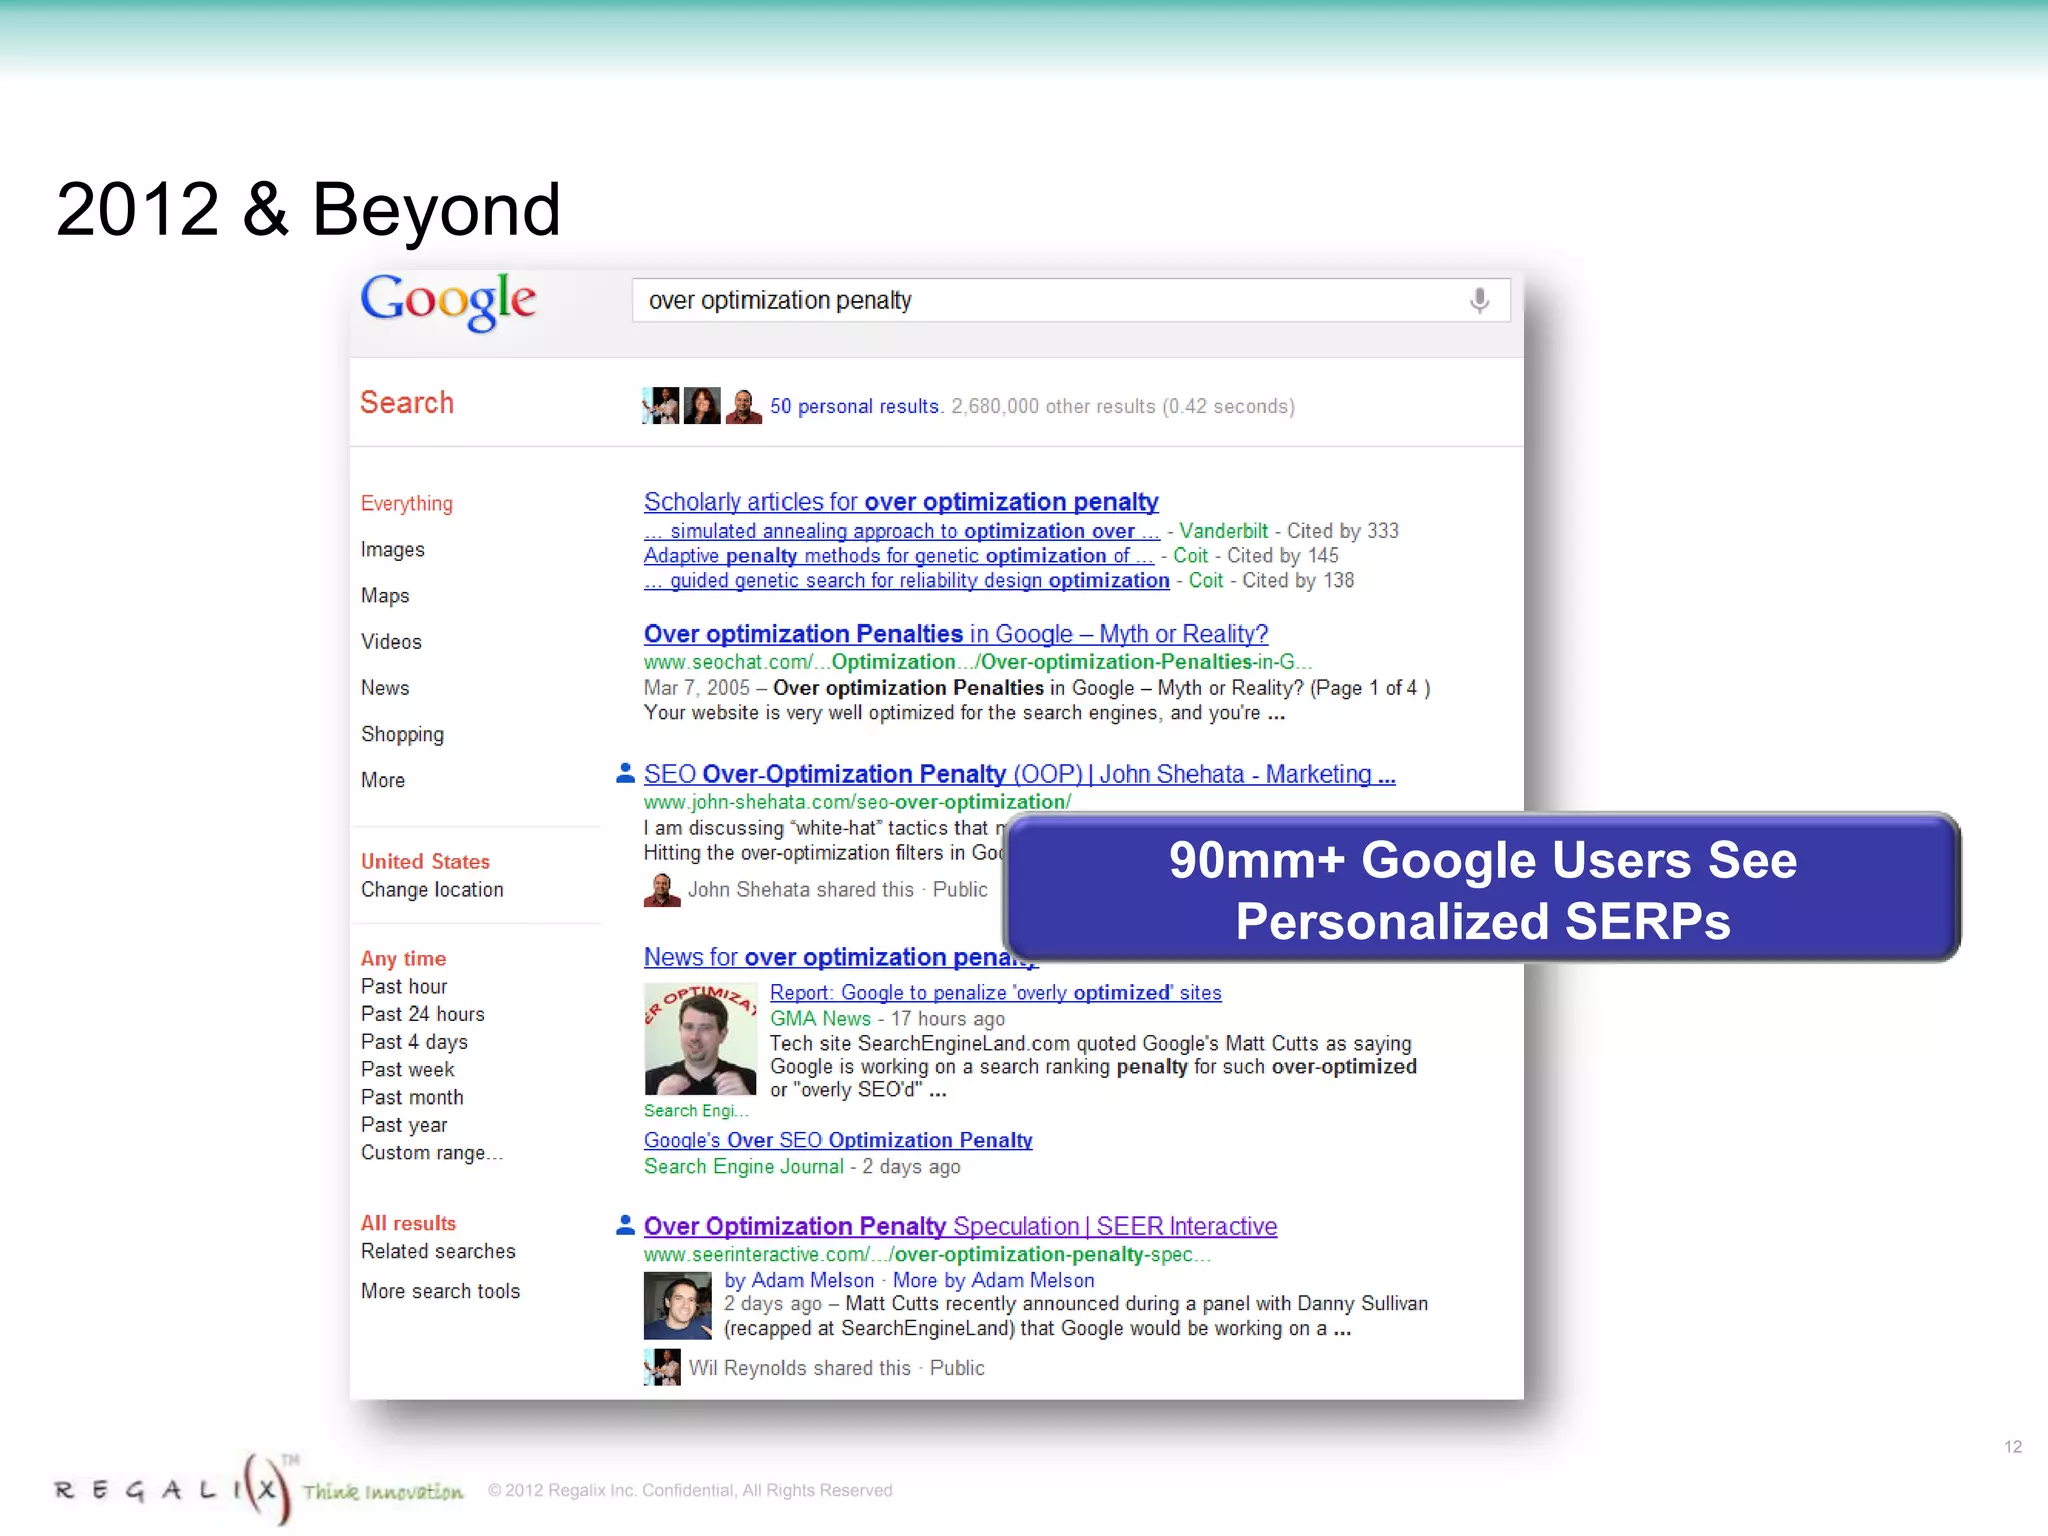
Task: Open Over Optimization Penalty Speculation SEER result
Action: click(x=960, y=1226)
